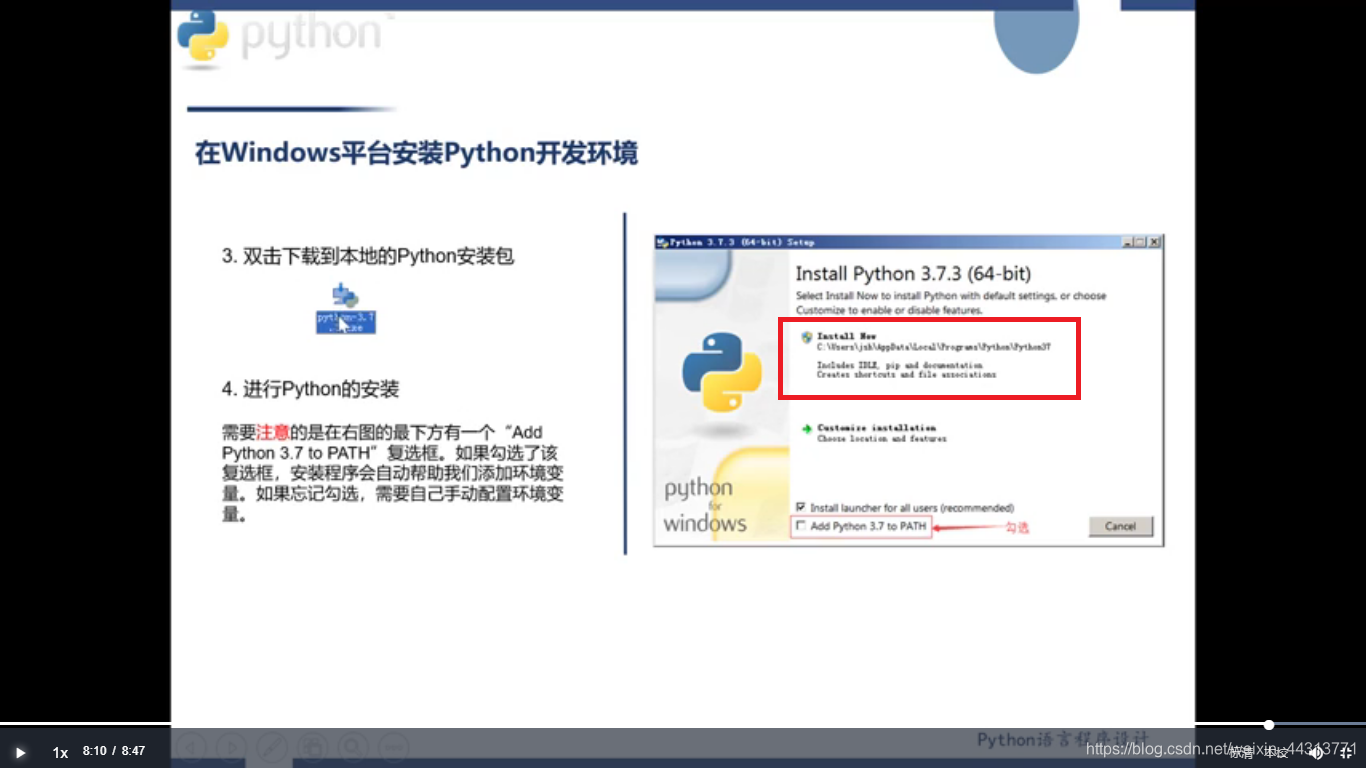This screenshot has height=768, width=1366.
Task: Select the pen annotation tool icon
Action: tap(272, 747)
